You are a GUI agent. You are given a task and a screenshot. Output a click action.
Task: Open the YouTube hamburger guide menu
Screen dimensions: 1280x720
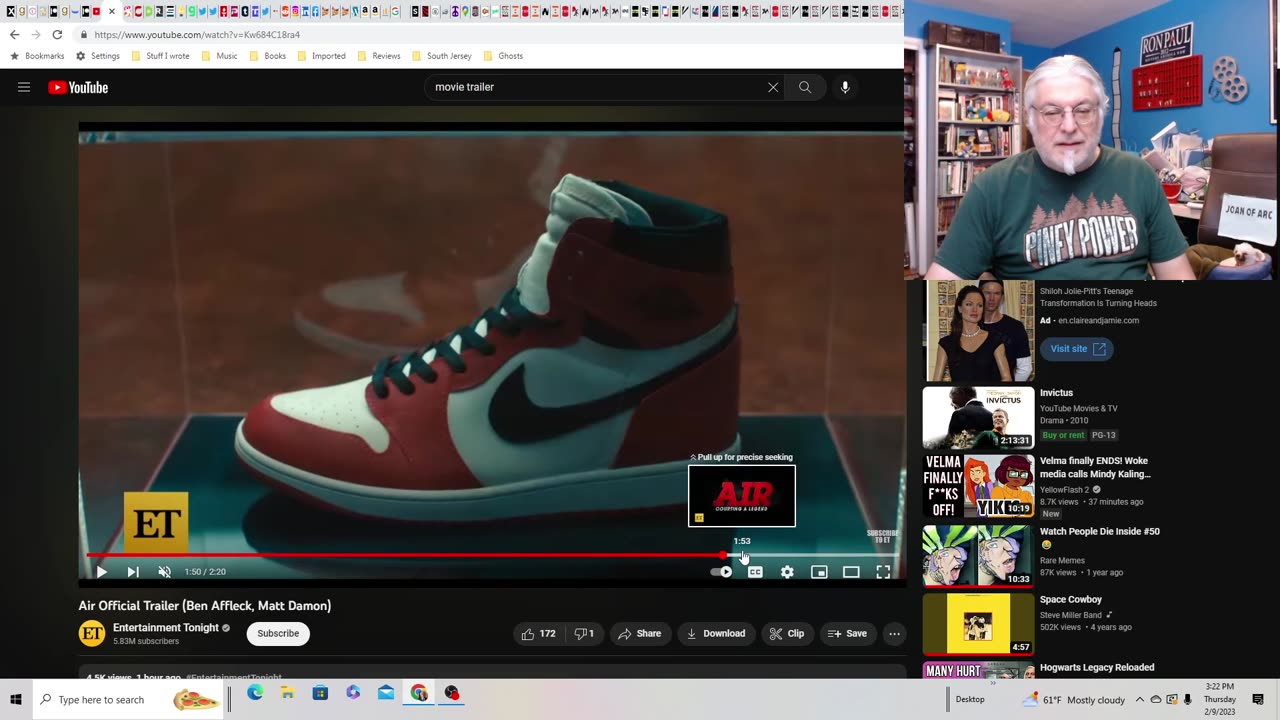24,87
